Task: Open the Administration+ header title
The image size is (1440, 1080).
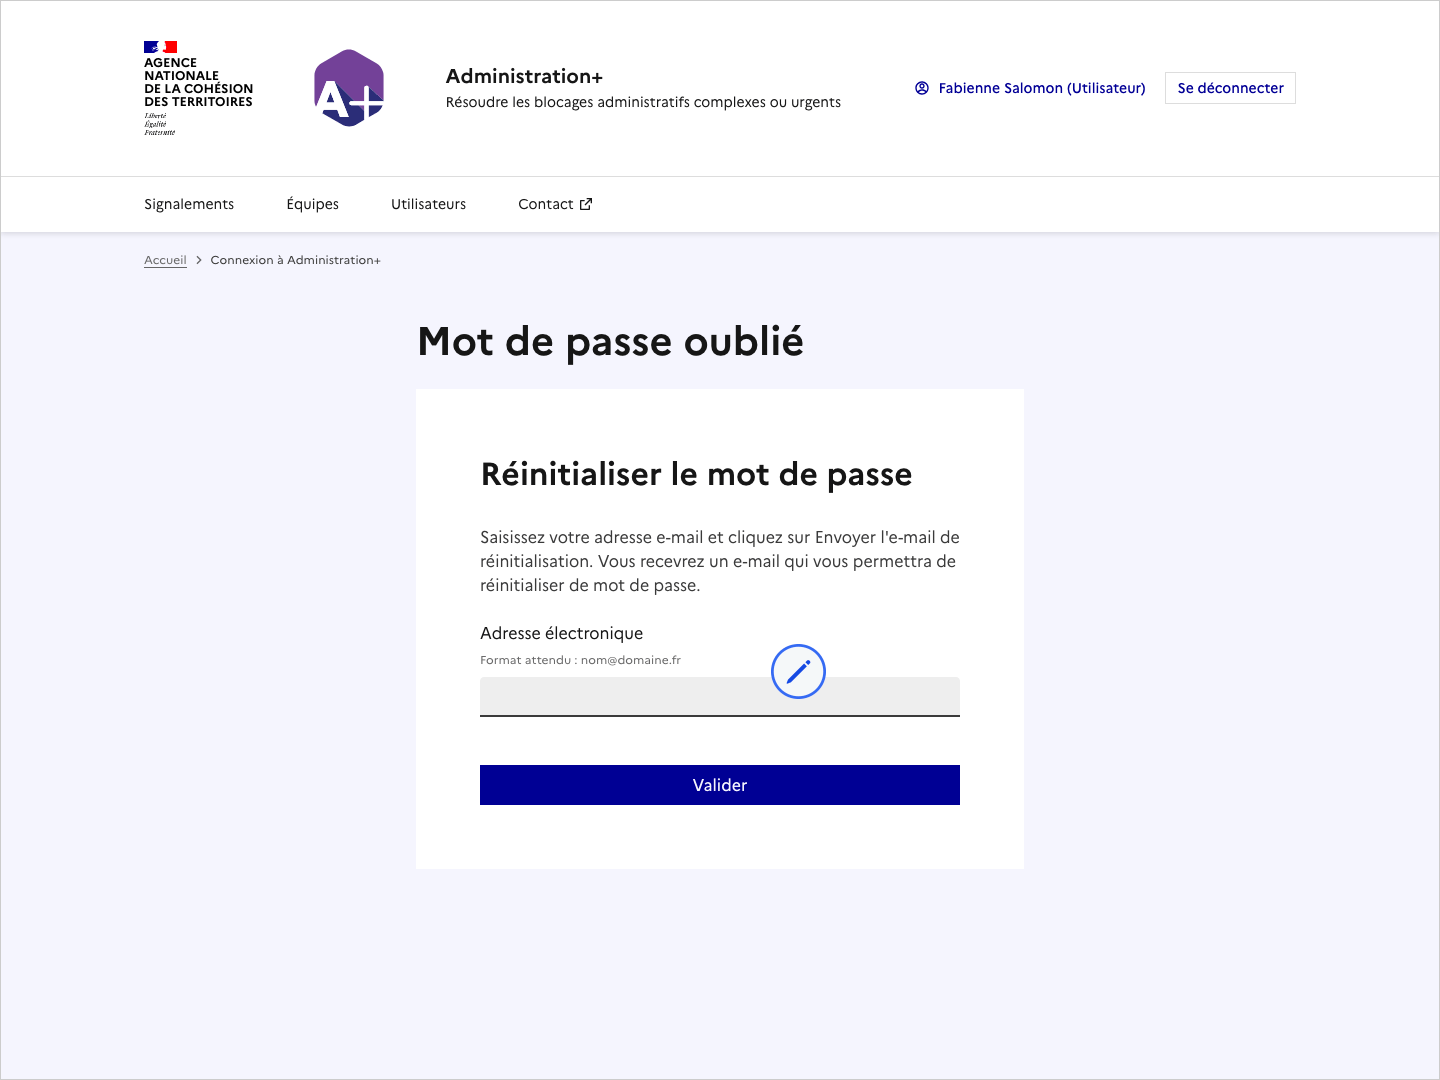Action: pyautogui.click(x=525, y=75)
